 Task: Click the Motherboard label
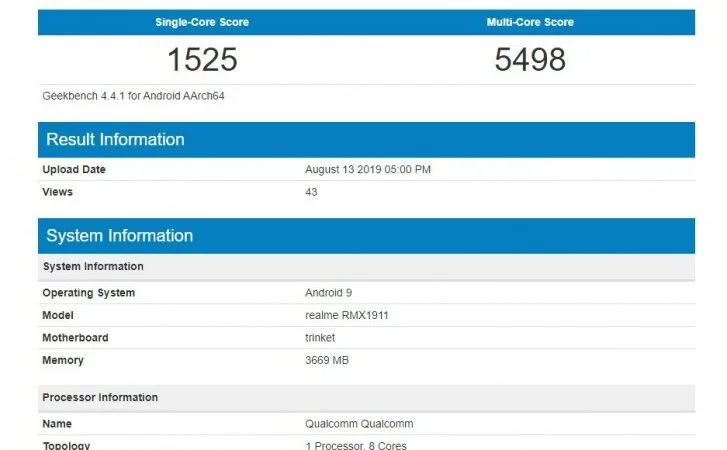[x=75, y=338]
